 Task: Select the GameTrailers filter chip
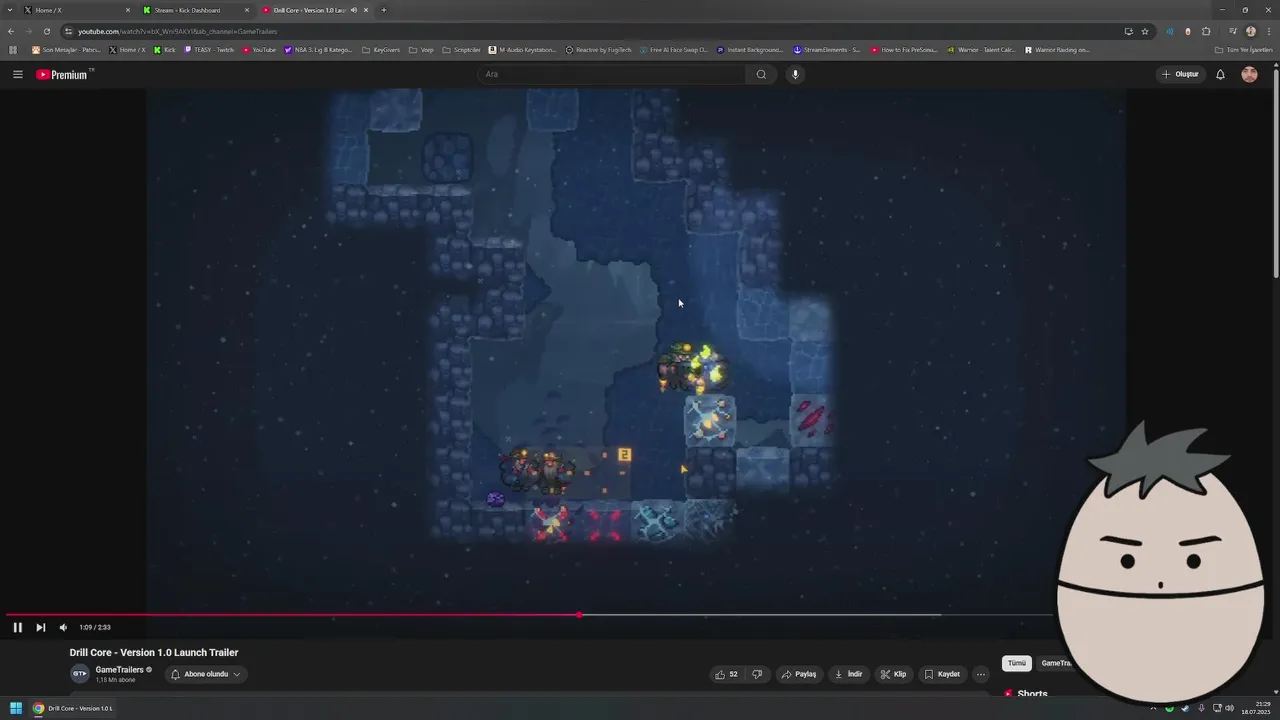point(1055,663)
